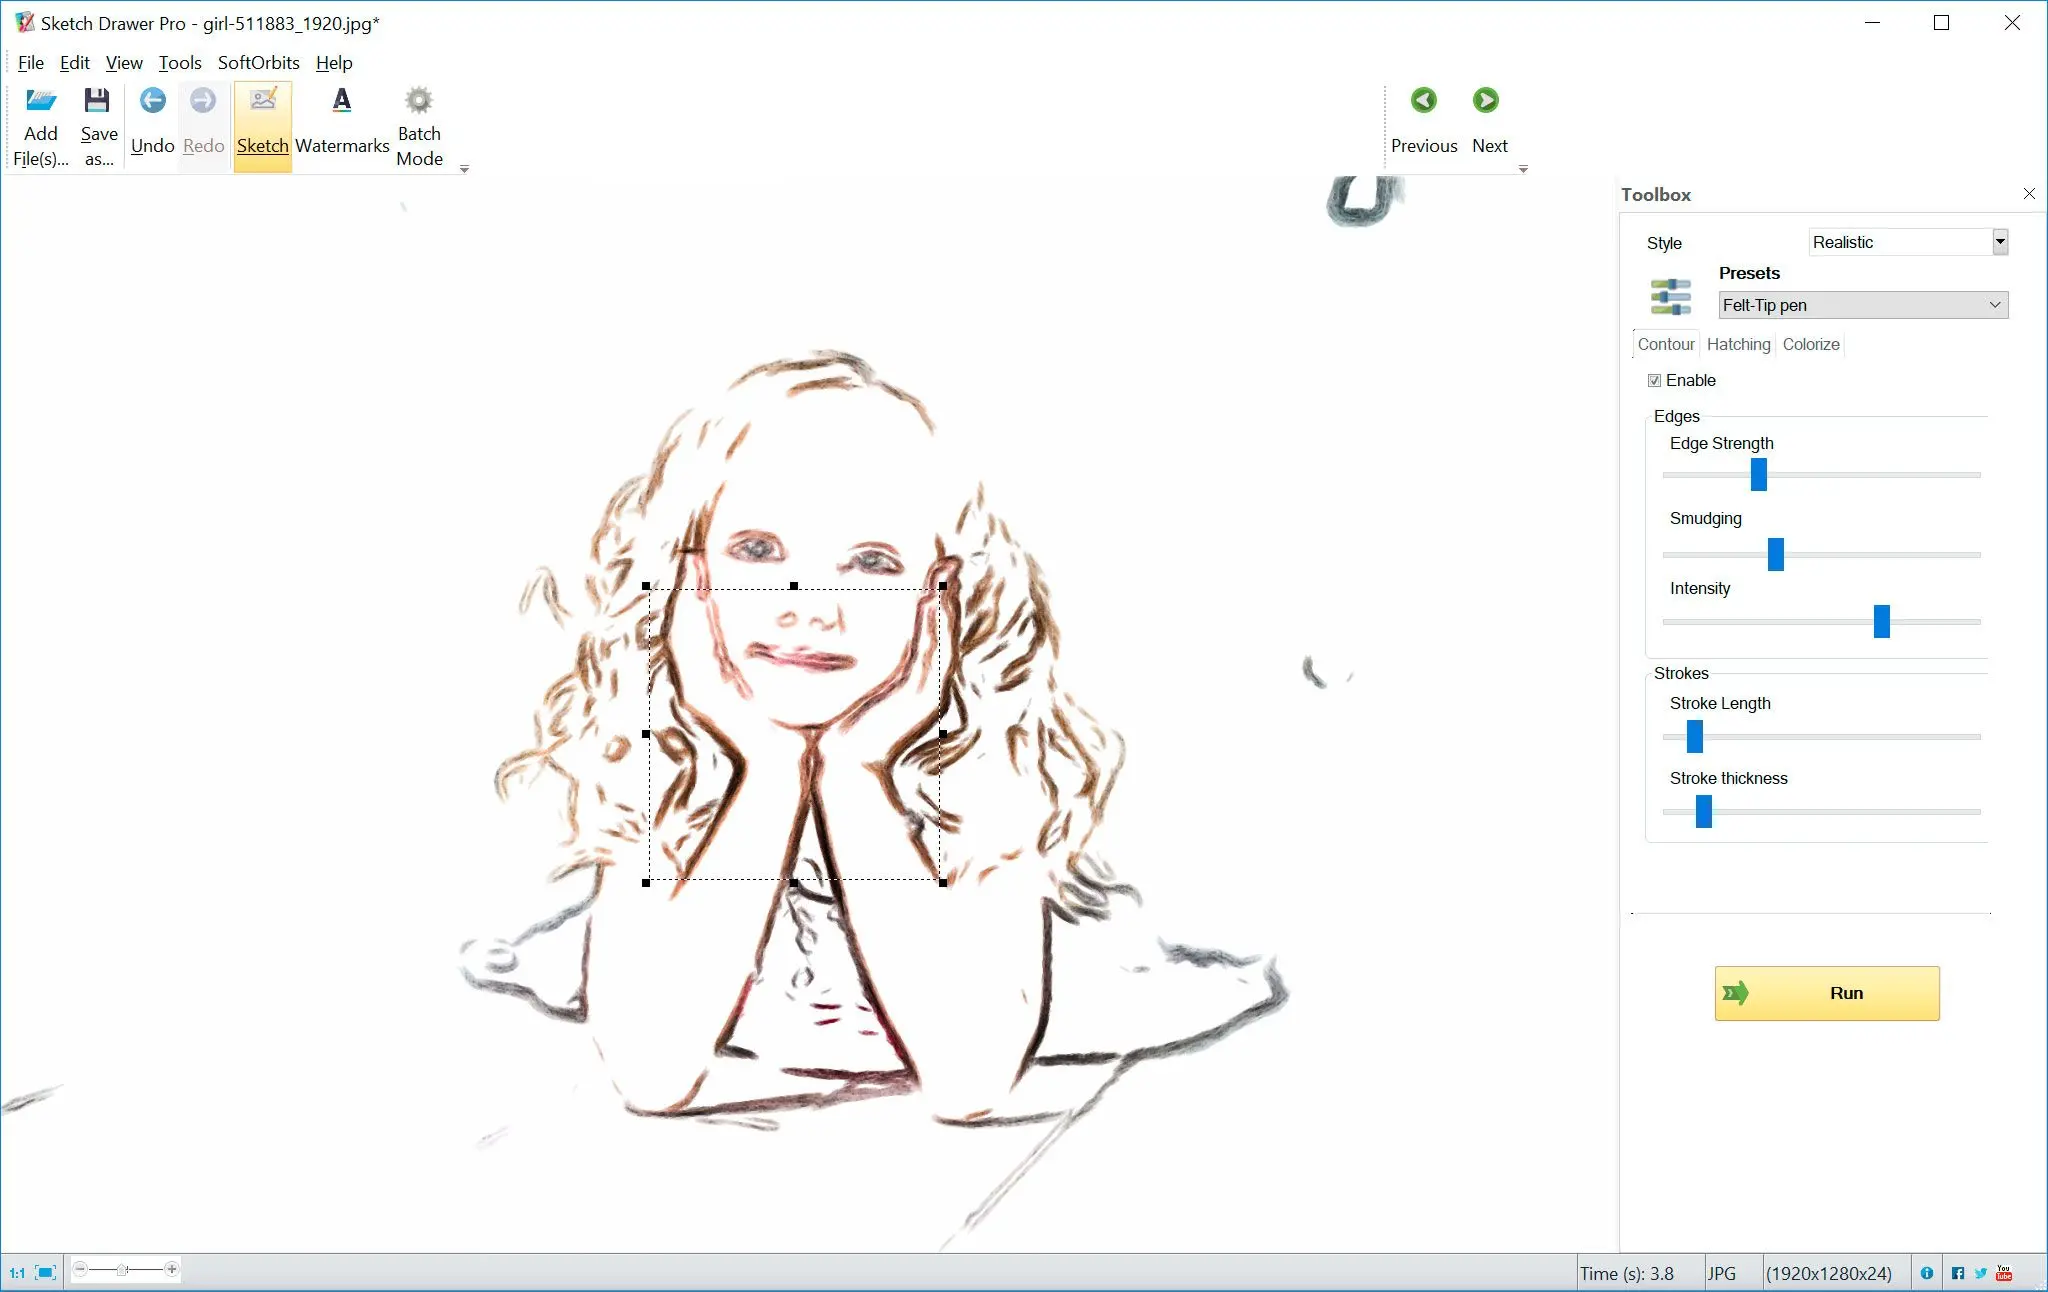
Task: Switch to the Hatching tab
Action: (x=1737, y=344)
